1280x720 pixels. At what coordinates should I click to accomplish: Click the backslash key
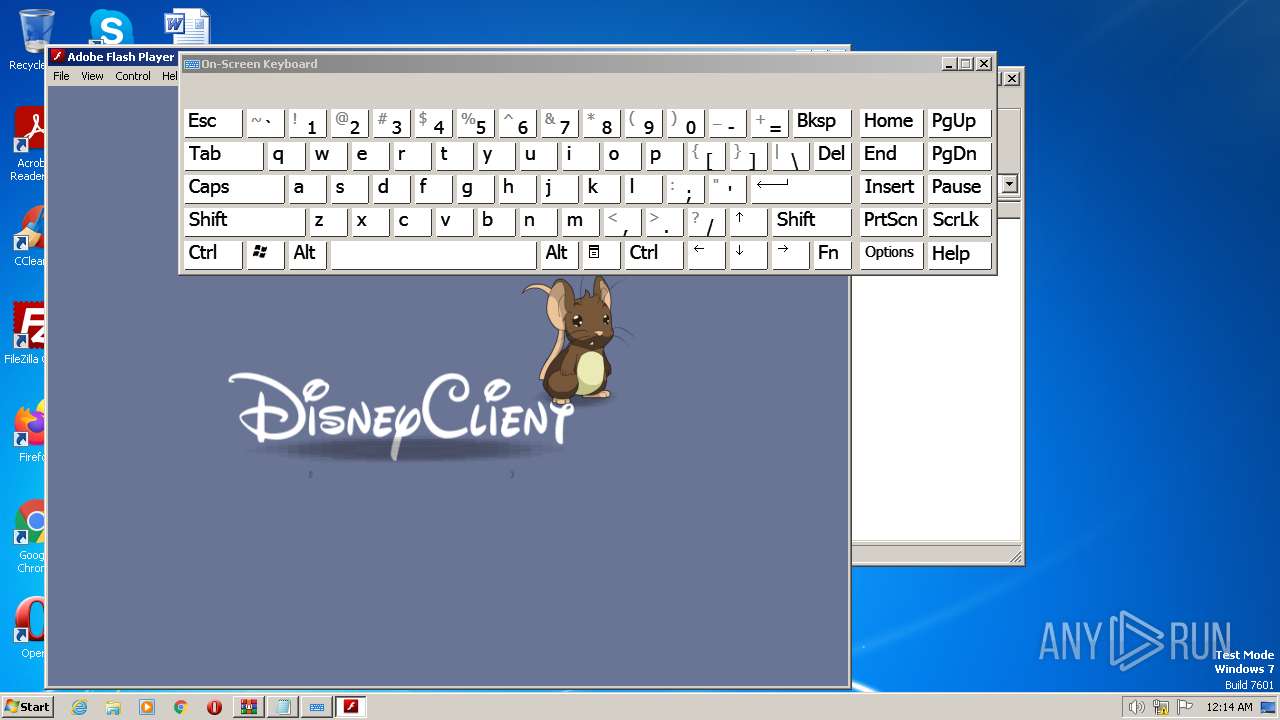tap(790, 155)
